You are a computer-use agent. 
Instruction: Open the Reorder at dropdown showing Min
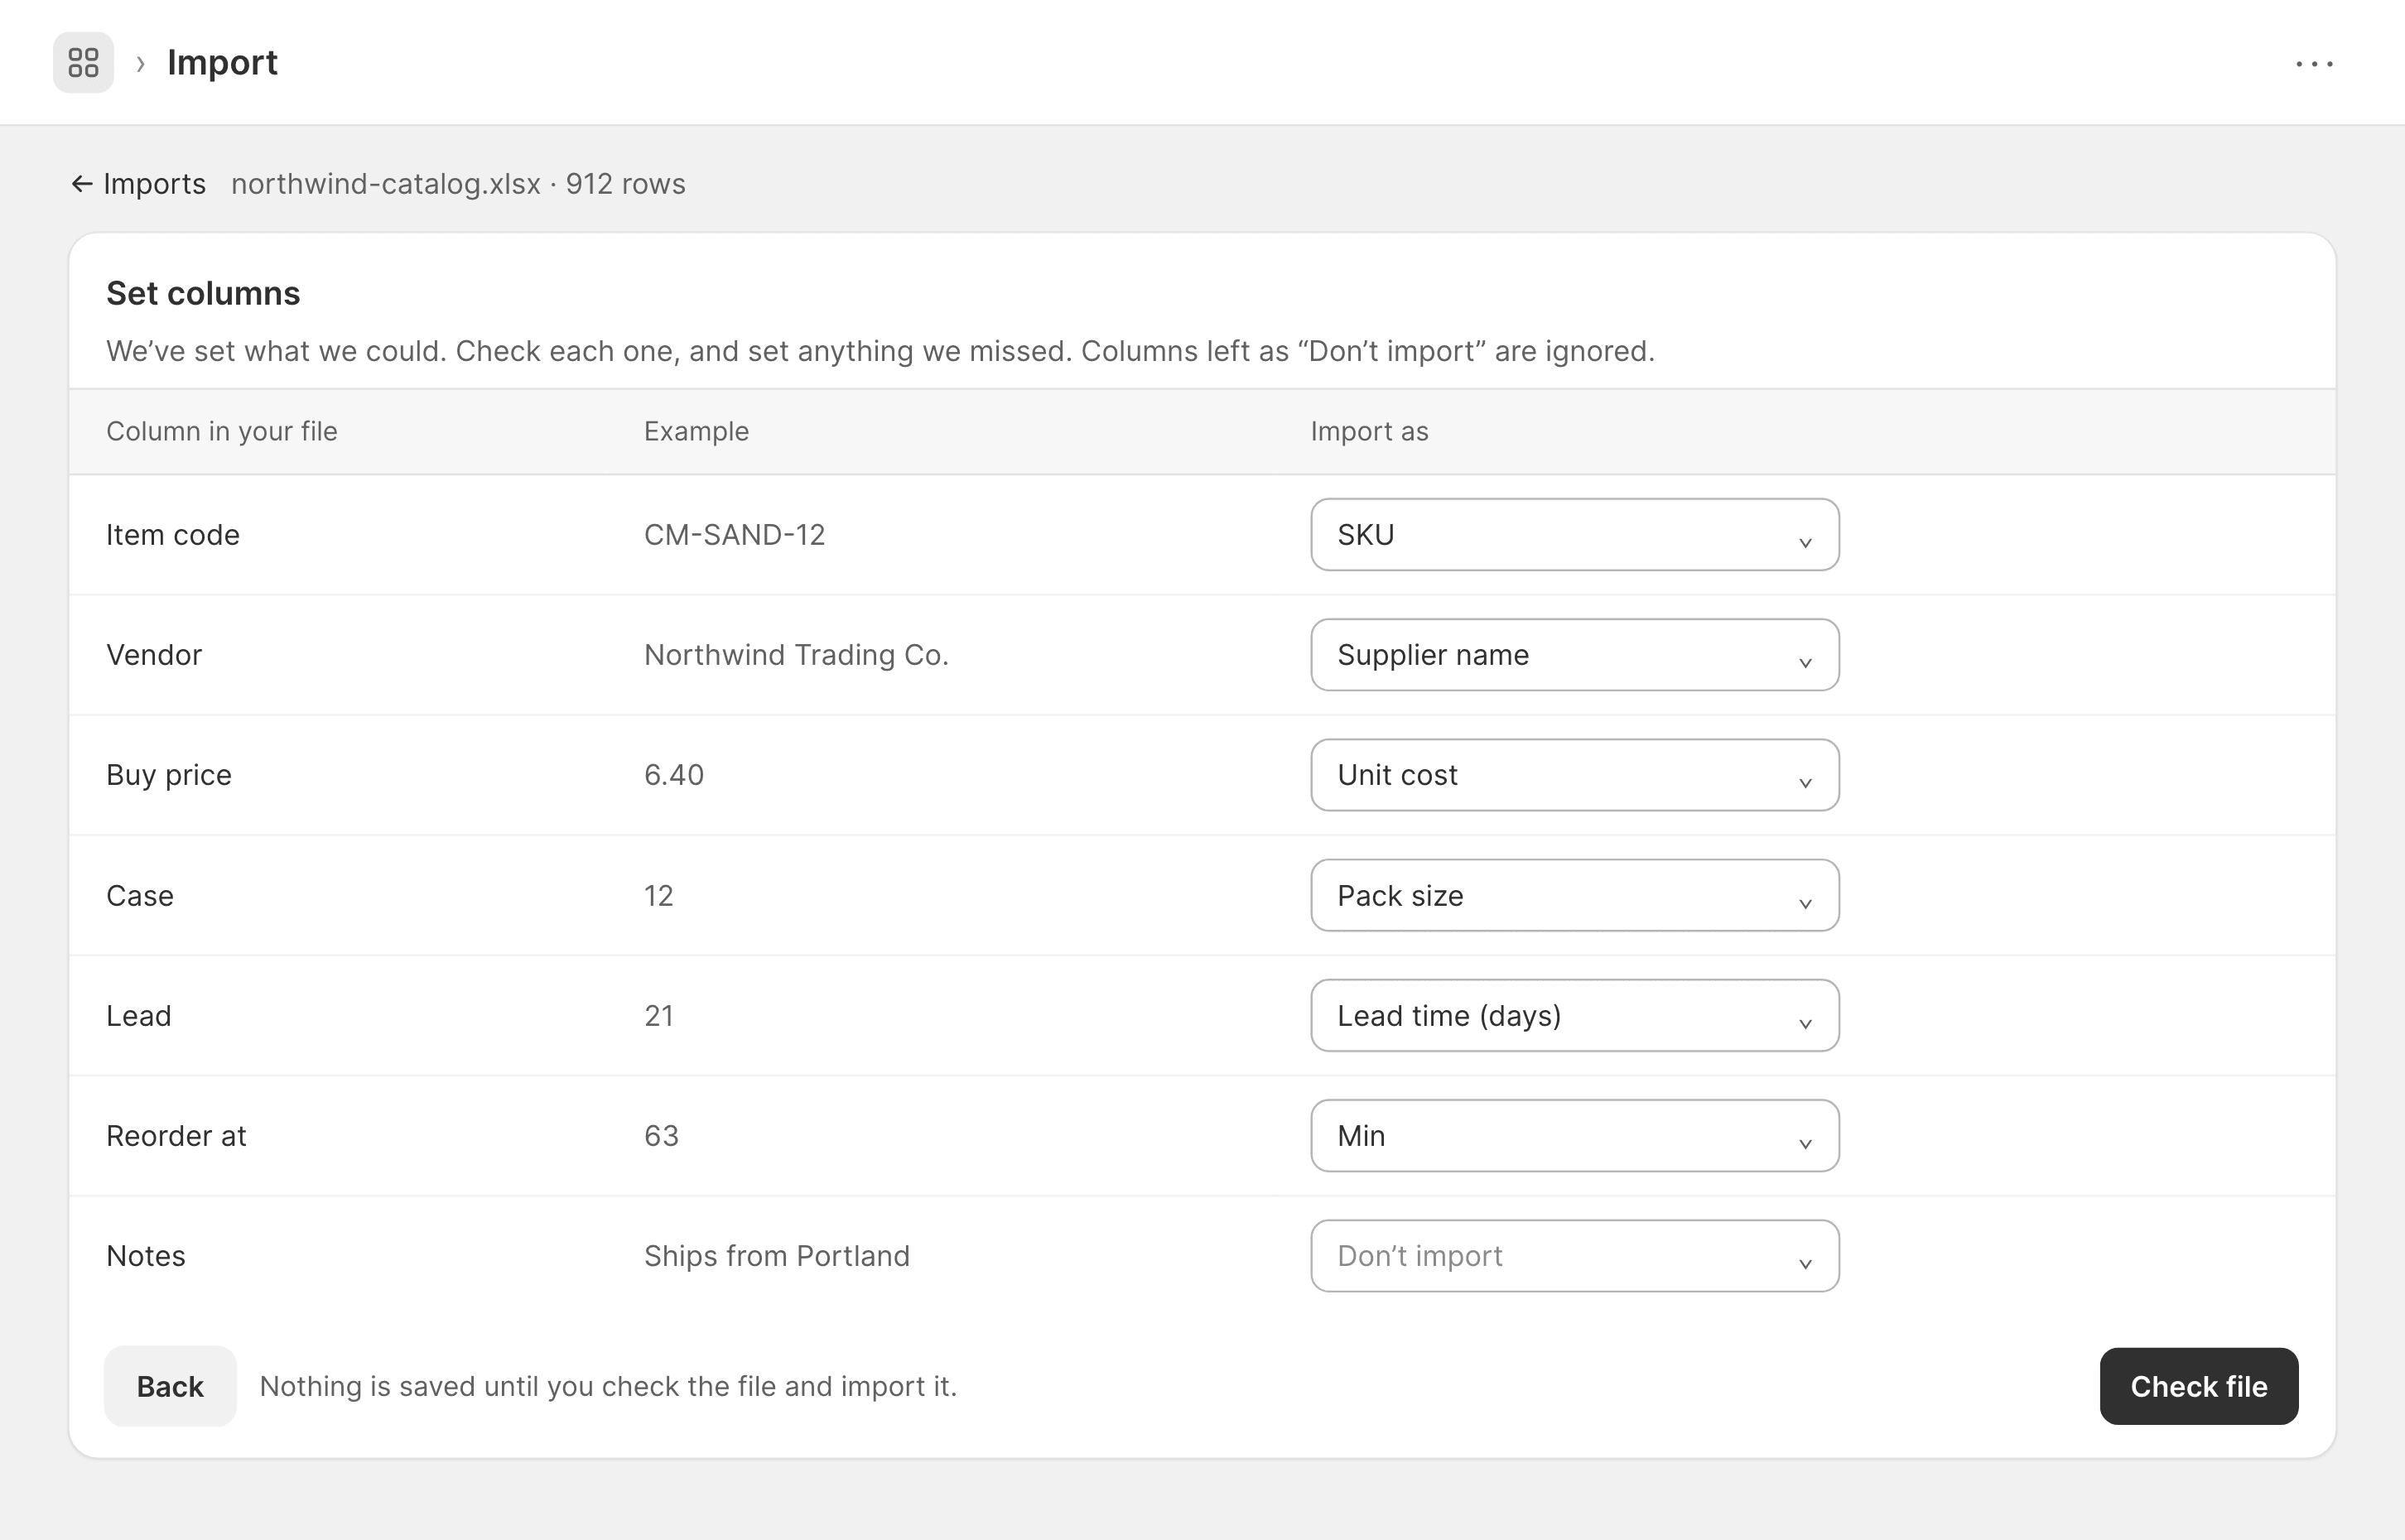(1574, 1136)
